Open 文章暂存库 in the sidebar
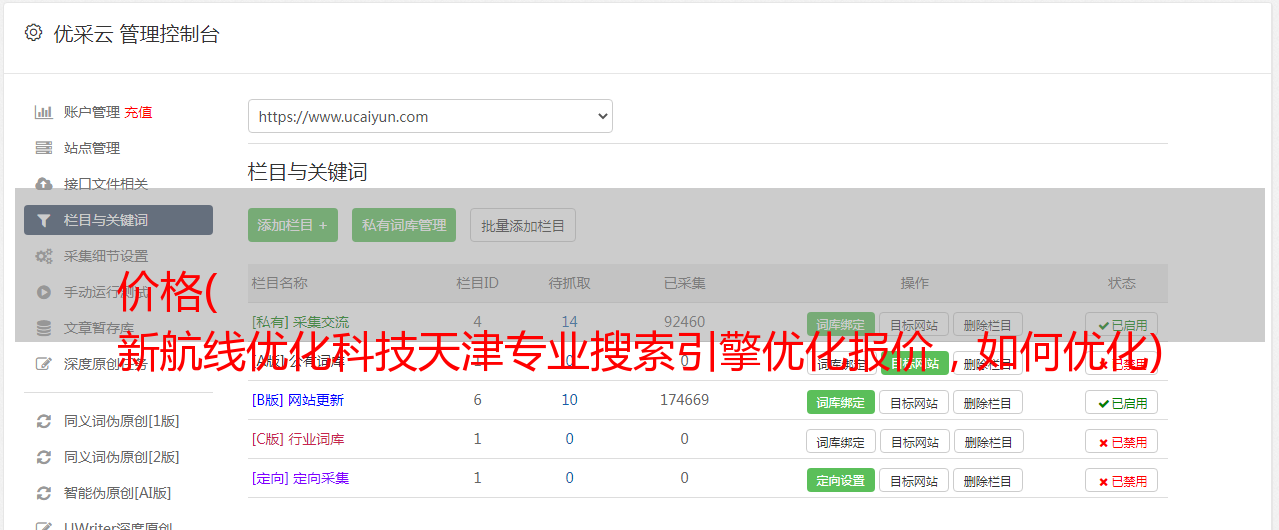This screenshot has width=1279, height=530. pyautogui.click(x=99, y=328)
